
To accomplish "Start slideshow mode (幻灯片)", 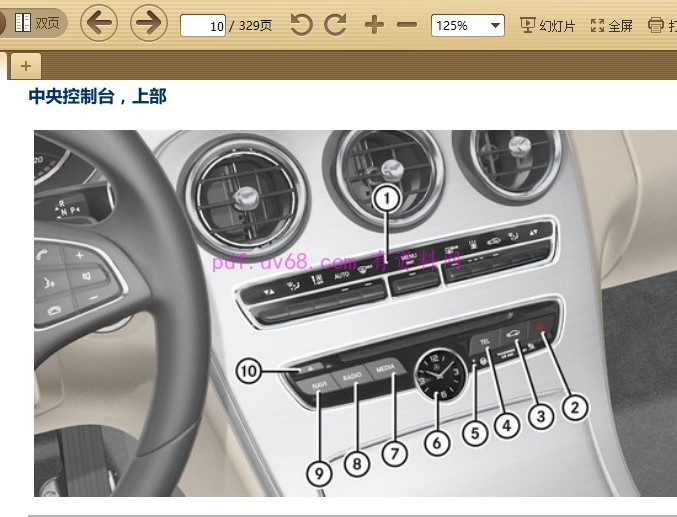I will (548, 25).
